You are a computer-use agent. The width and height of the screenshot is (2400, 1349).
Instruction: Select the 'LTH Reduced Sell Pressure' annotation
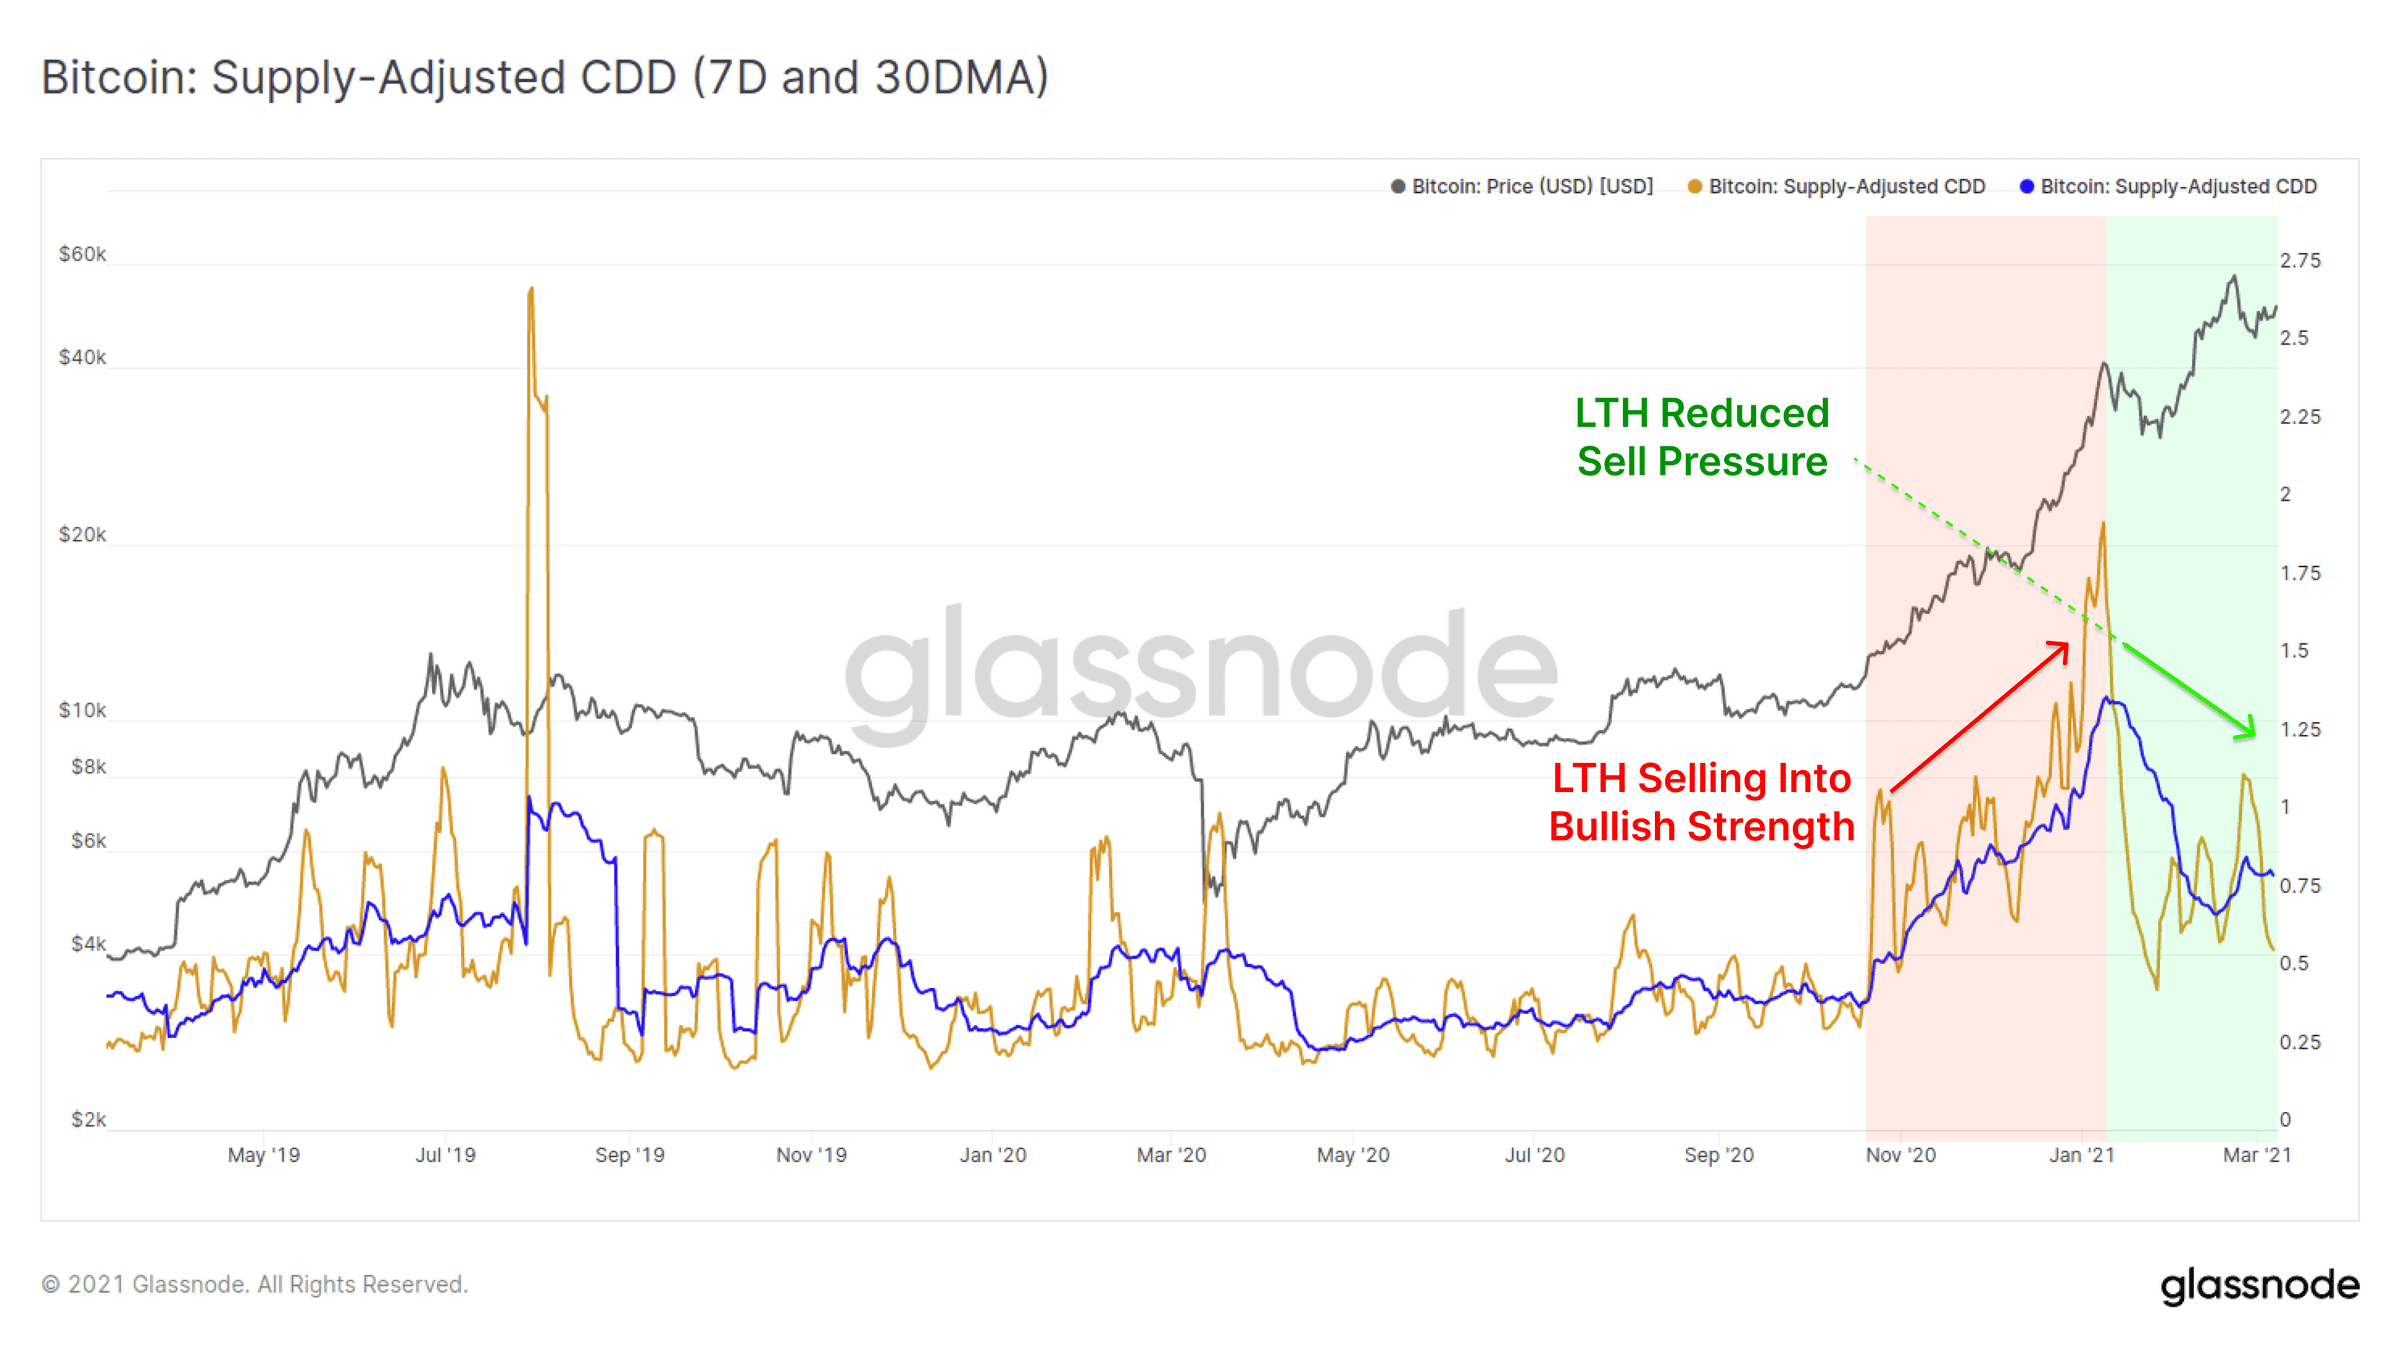(x=1702, y=437)
